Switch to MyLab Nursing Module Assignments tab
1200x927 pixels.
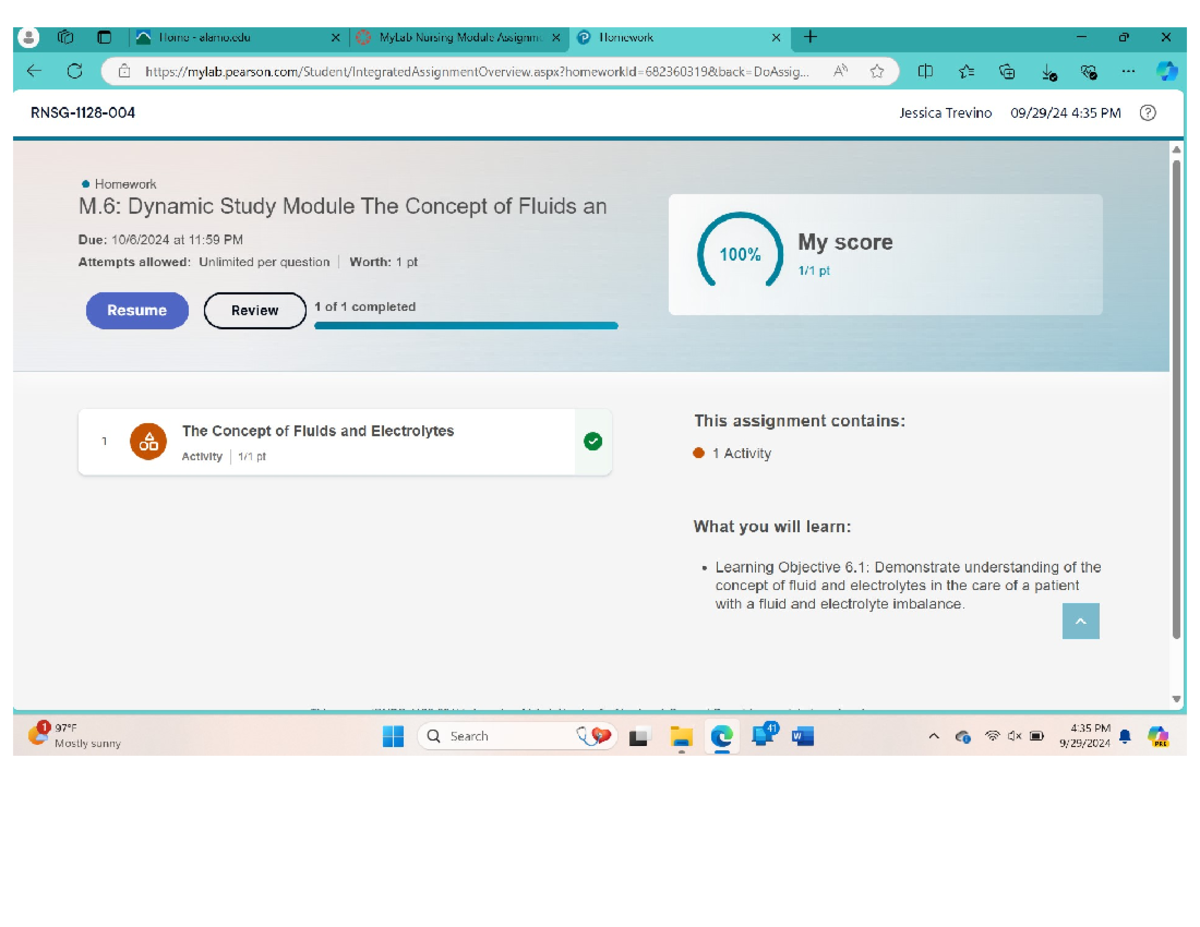click(x=460, y=38)
